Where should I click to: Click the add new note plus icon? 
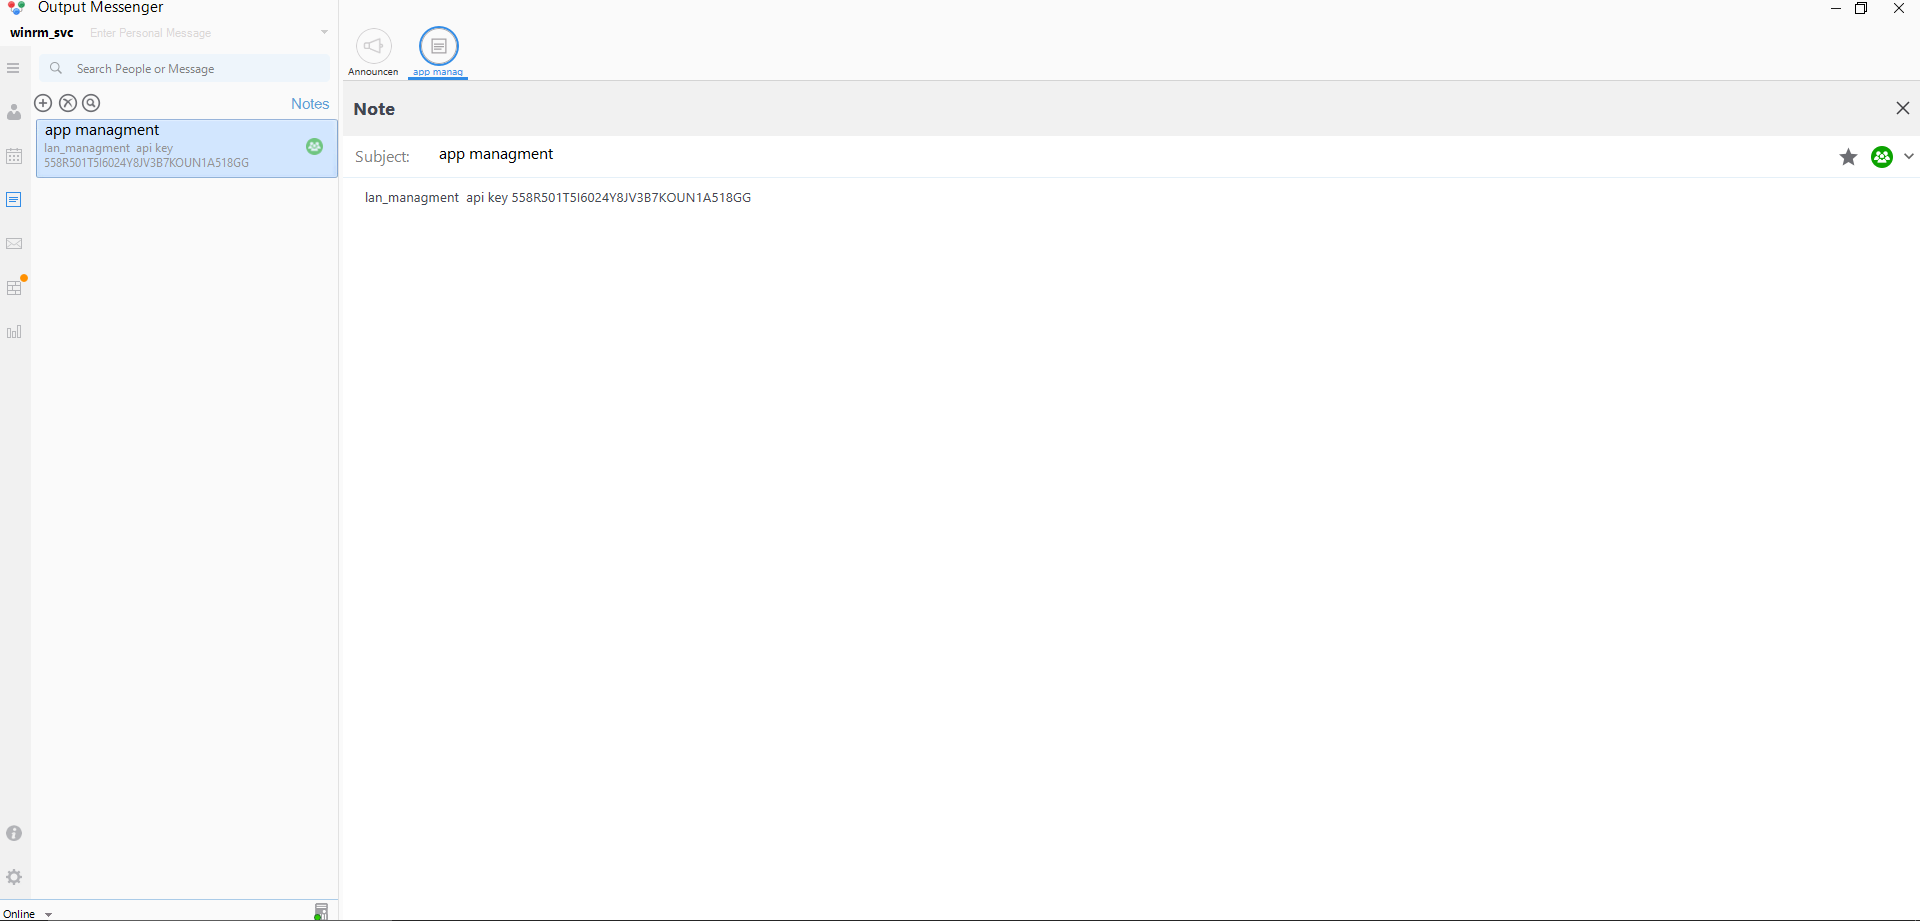(x=43, y=103)
